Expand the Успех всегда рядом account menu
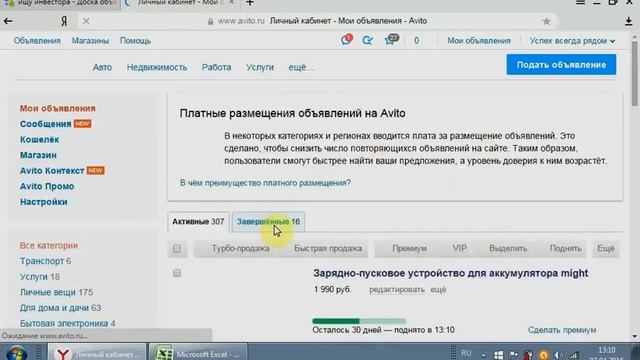Viewport: 640px width, 360px height. point(572,41)
